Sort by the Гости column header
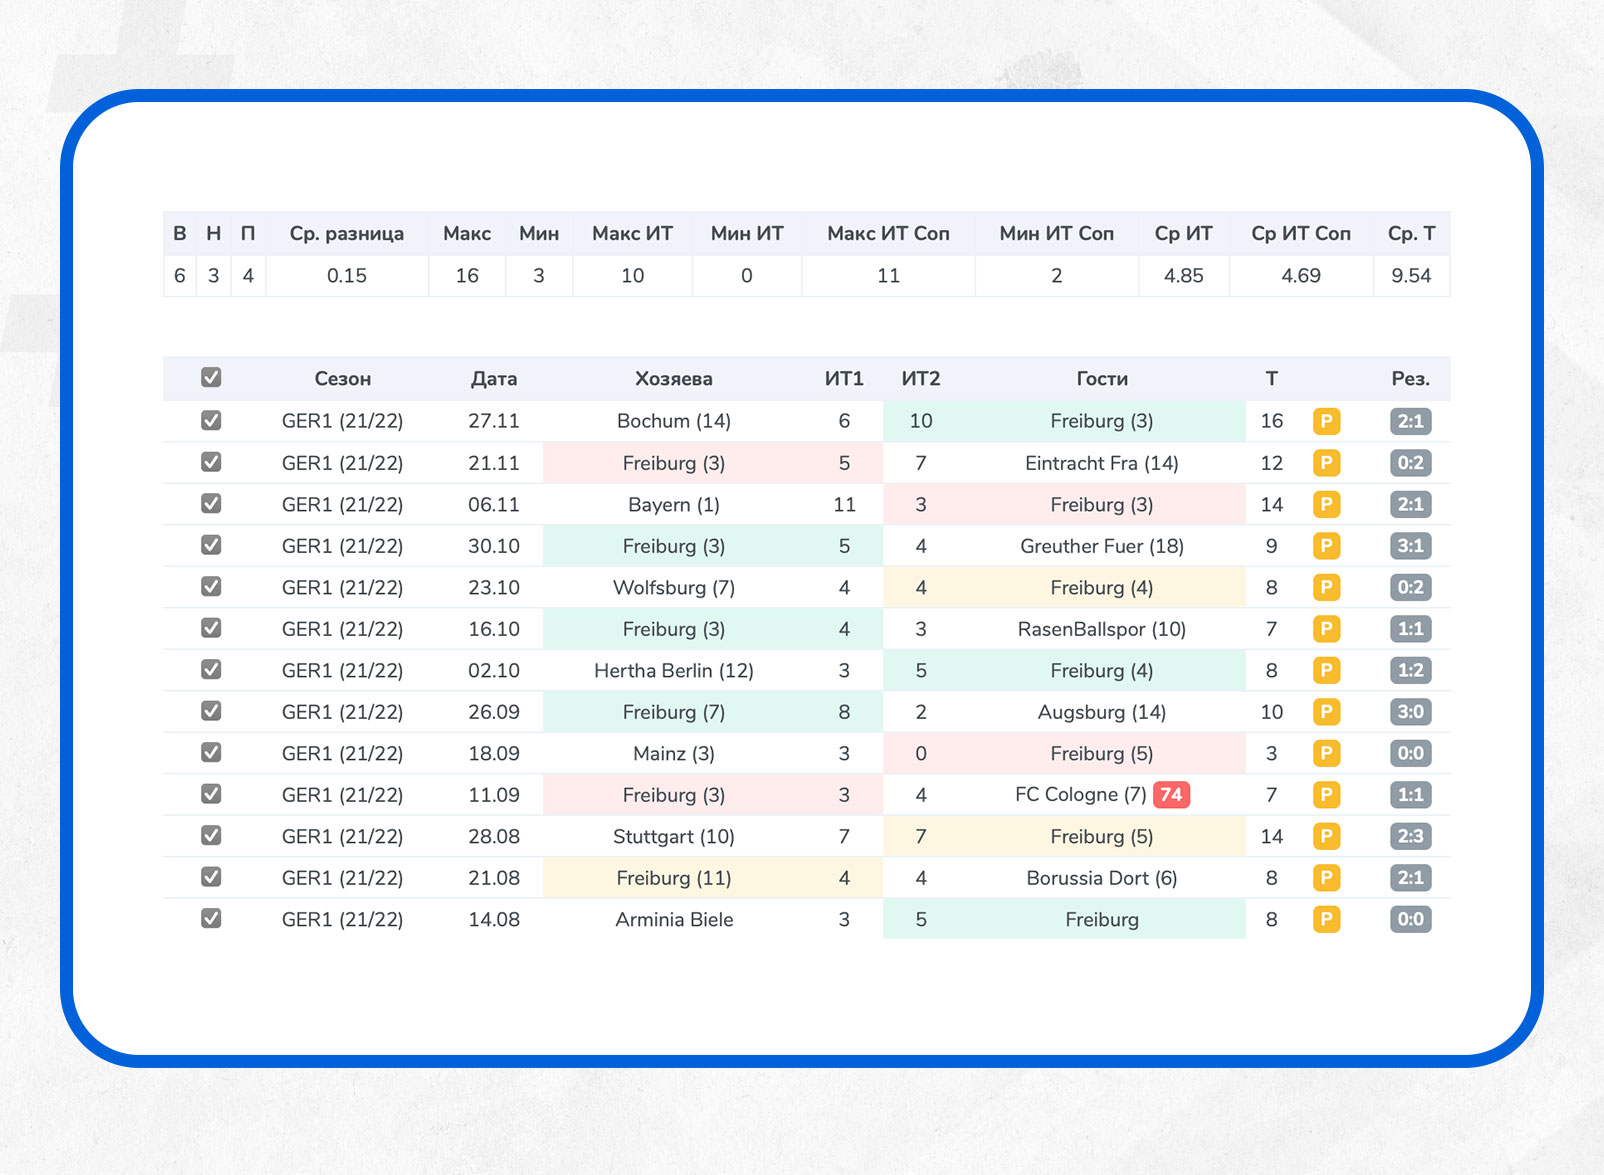This screenshot has height=1175, width=1604. (x=1101, y=379)
